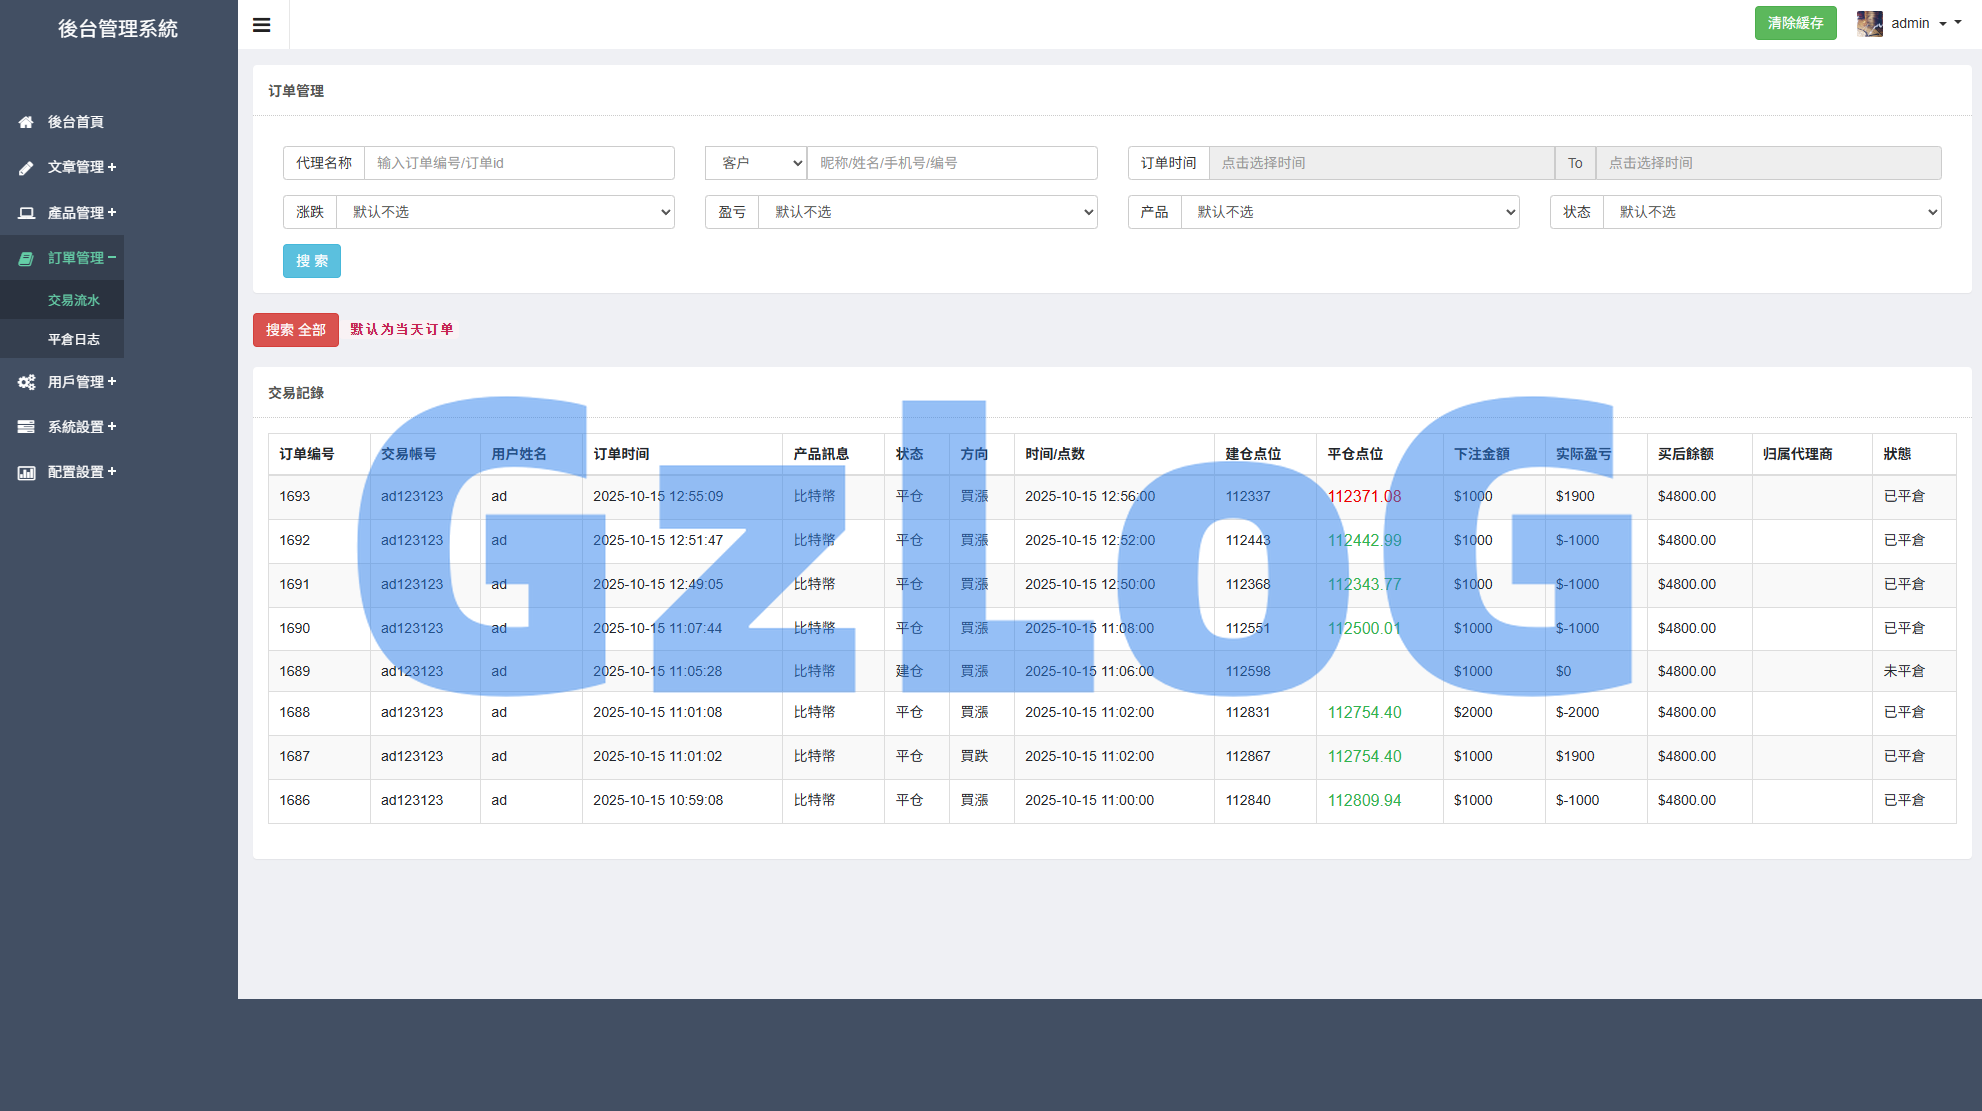This screenshot has height=1111, width=1982.
Task: Click the laptop icon for 產品管理
Action: (x=26, y=213)
